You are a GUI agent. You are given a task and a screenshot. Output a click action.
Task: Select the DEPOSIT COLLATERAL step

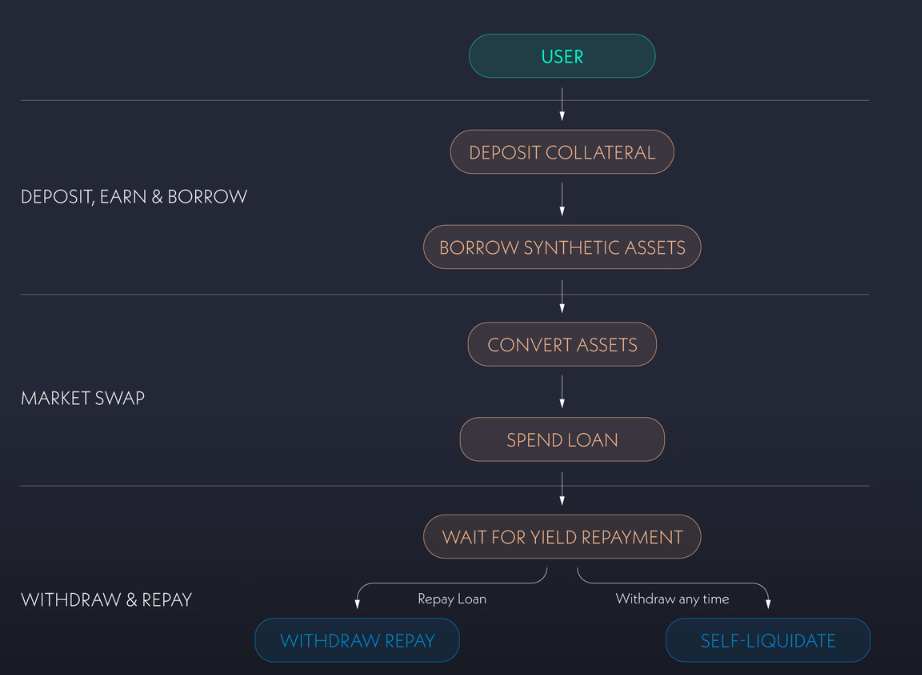(562, 153)
